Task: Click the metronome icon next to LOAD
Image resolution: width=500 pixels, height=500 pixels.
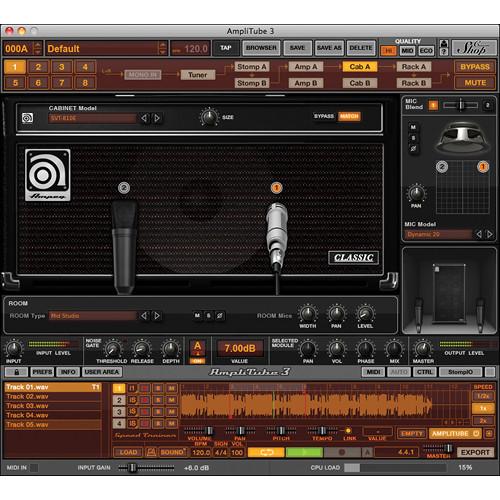Action: (151, 452)
